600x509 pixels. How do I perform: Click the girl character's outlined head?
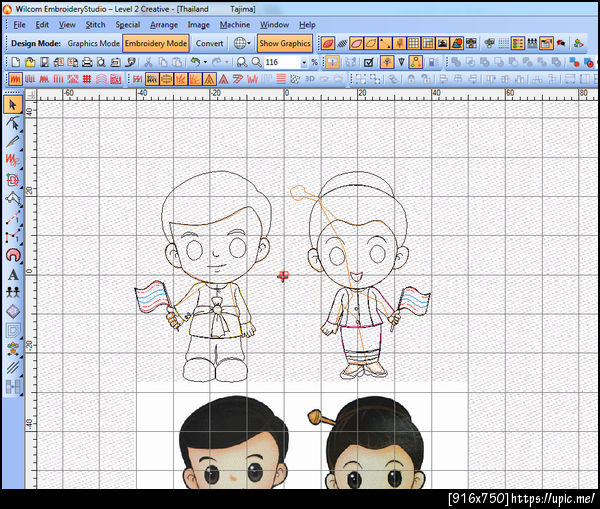coord(358,230)
